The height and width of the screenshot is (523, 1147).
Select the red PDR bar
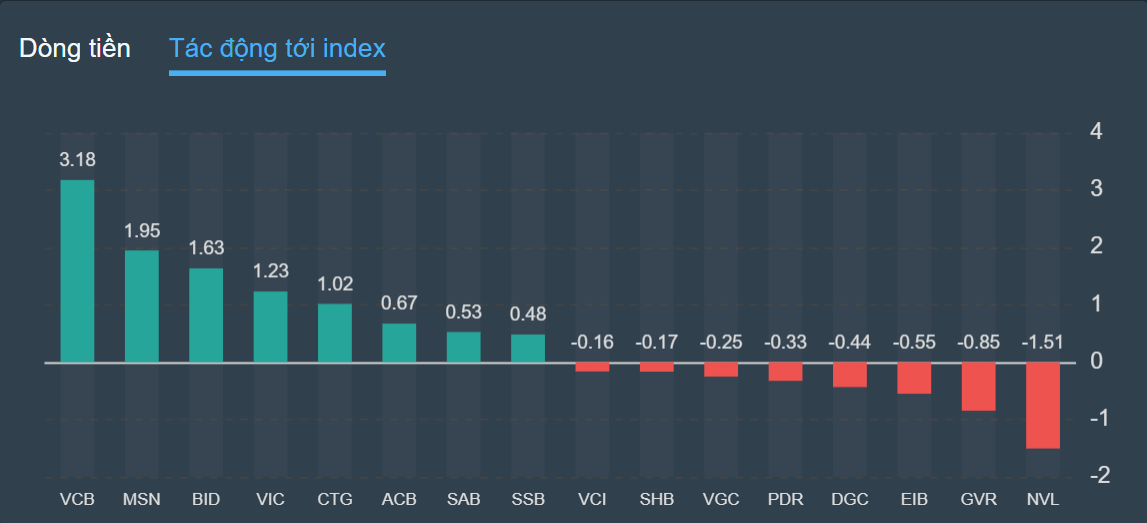point(785,371)
